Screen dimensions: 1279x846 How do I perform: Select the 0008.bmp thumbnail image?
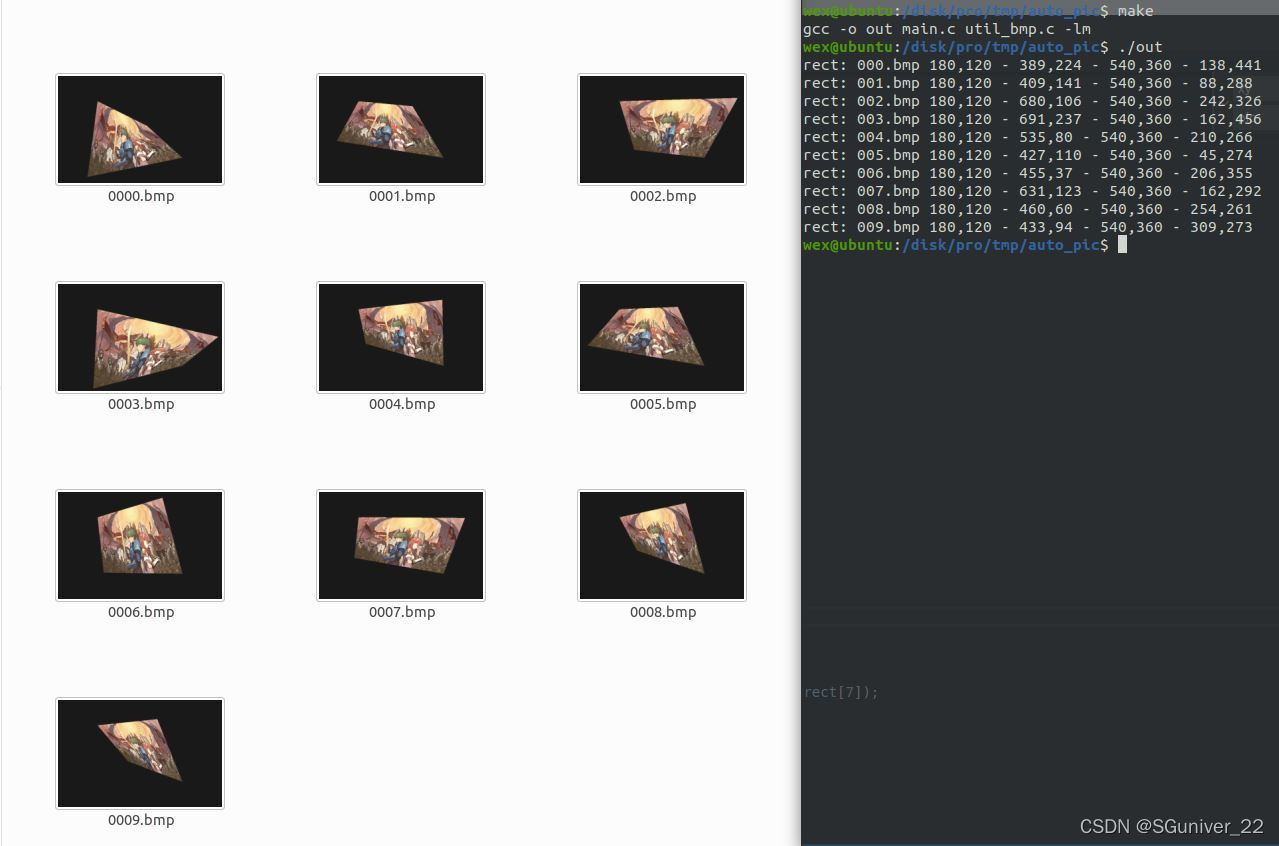pos(662,545)
